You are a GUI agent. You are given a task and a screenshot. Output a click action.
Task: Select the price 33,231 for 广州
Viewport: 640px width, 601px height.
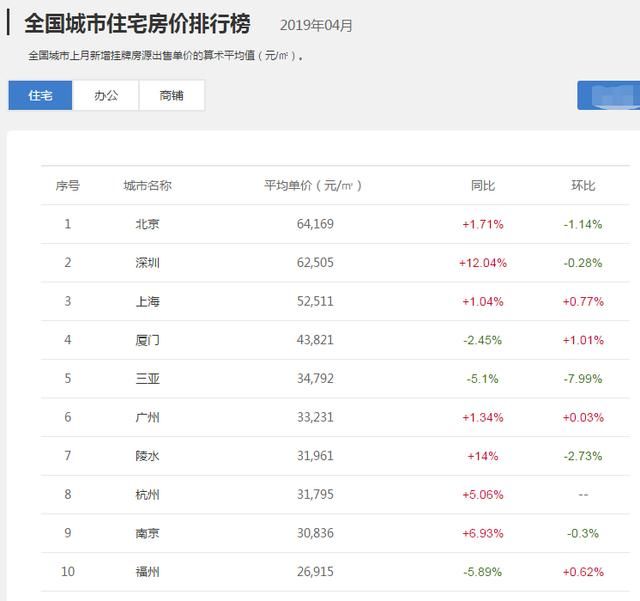[x=315, y=417]
